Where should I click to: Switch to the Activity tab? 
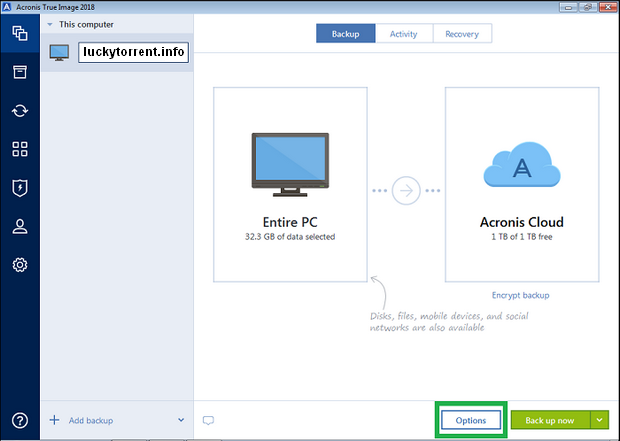pyautogui.click(x=404, y=34)
